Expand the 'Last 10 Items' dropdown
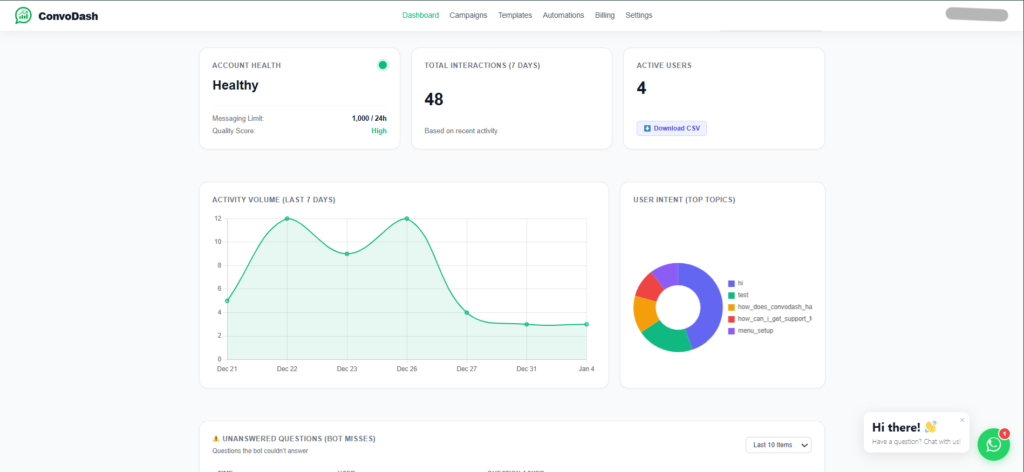This screenshot has width=1024, height=472. [778, 445]
